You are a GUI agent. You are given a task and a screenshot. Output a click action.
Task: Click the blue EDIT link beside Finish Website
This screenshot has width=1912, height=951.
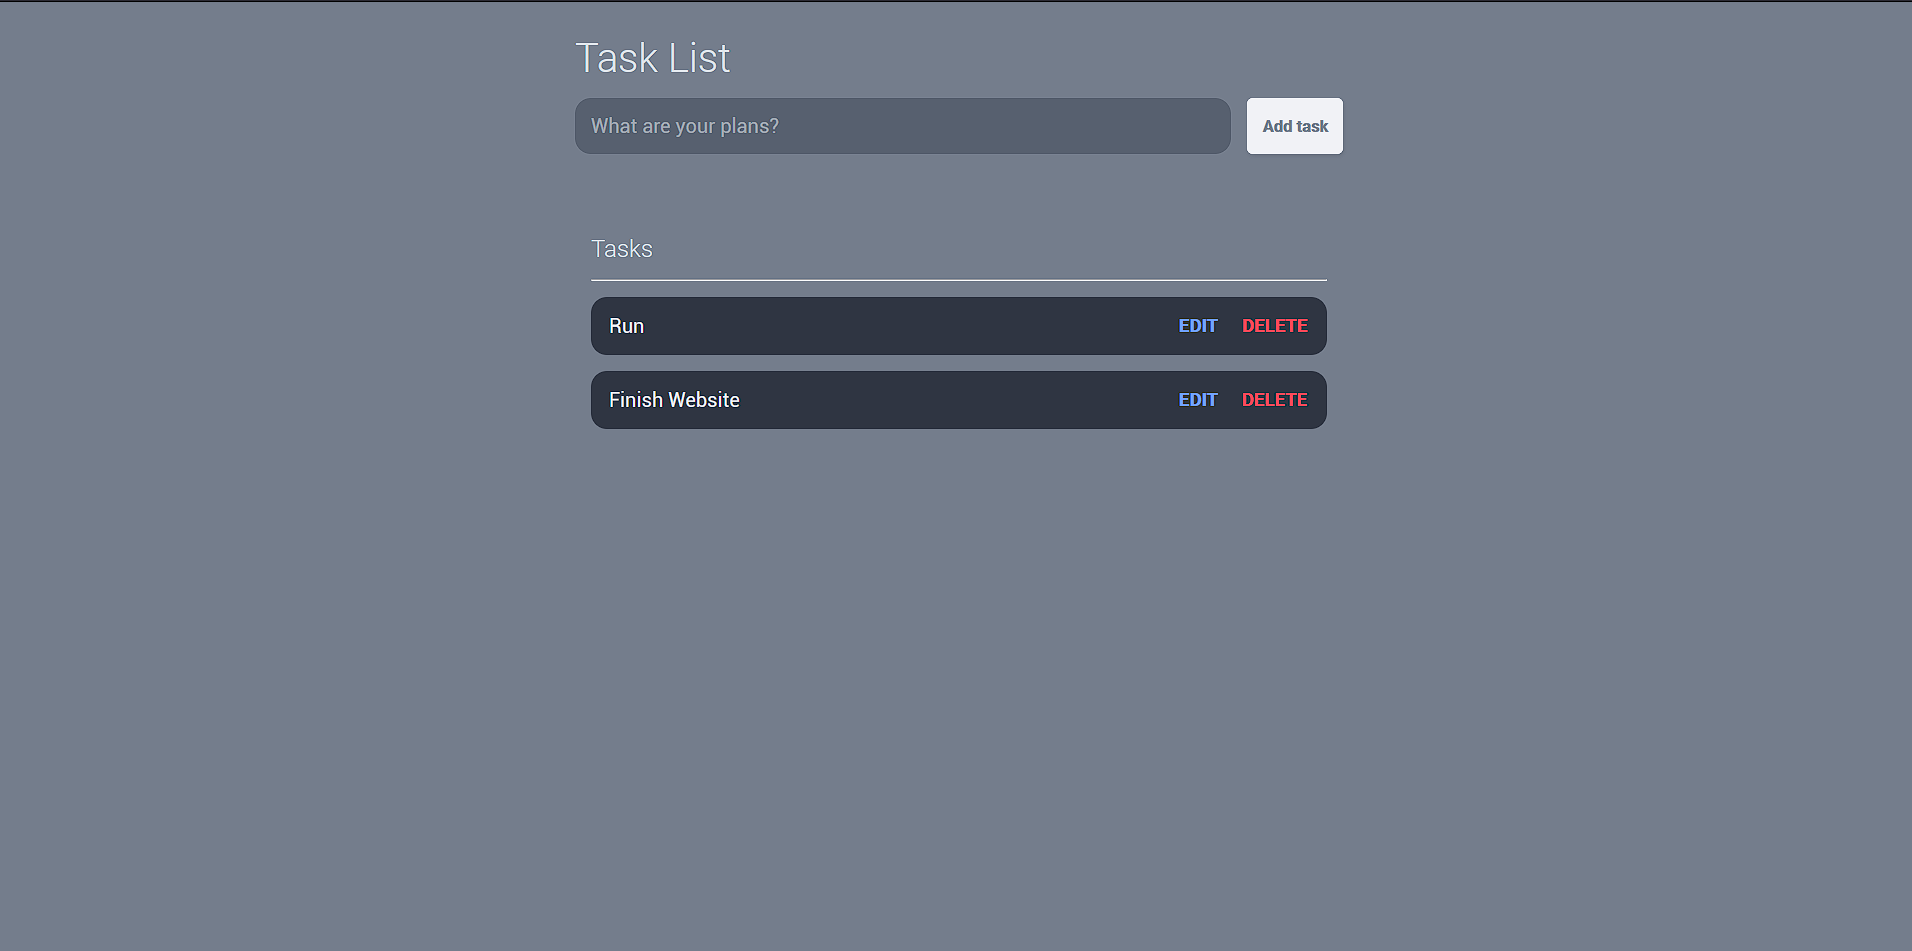click(1197, 400)
